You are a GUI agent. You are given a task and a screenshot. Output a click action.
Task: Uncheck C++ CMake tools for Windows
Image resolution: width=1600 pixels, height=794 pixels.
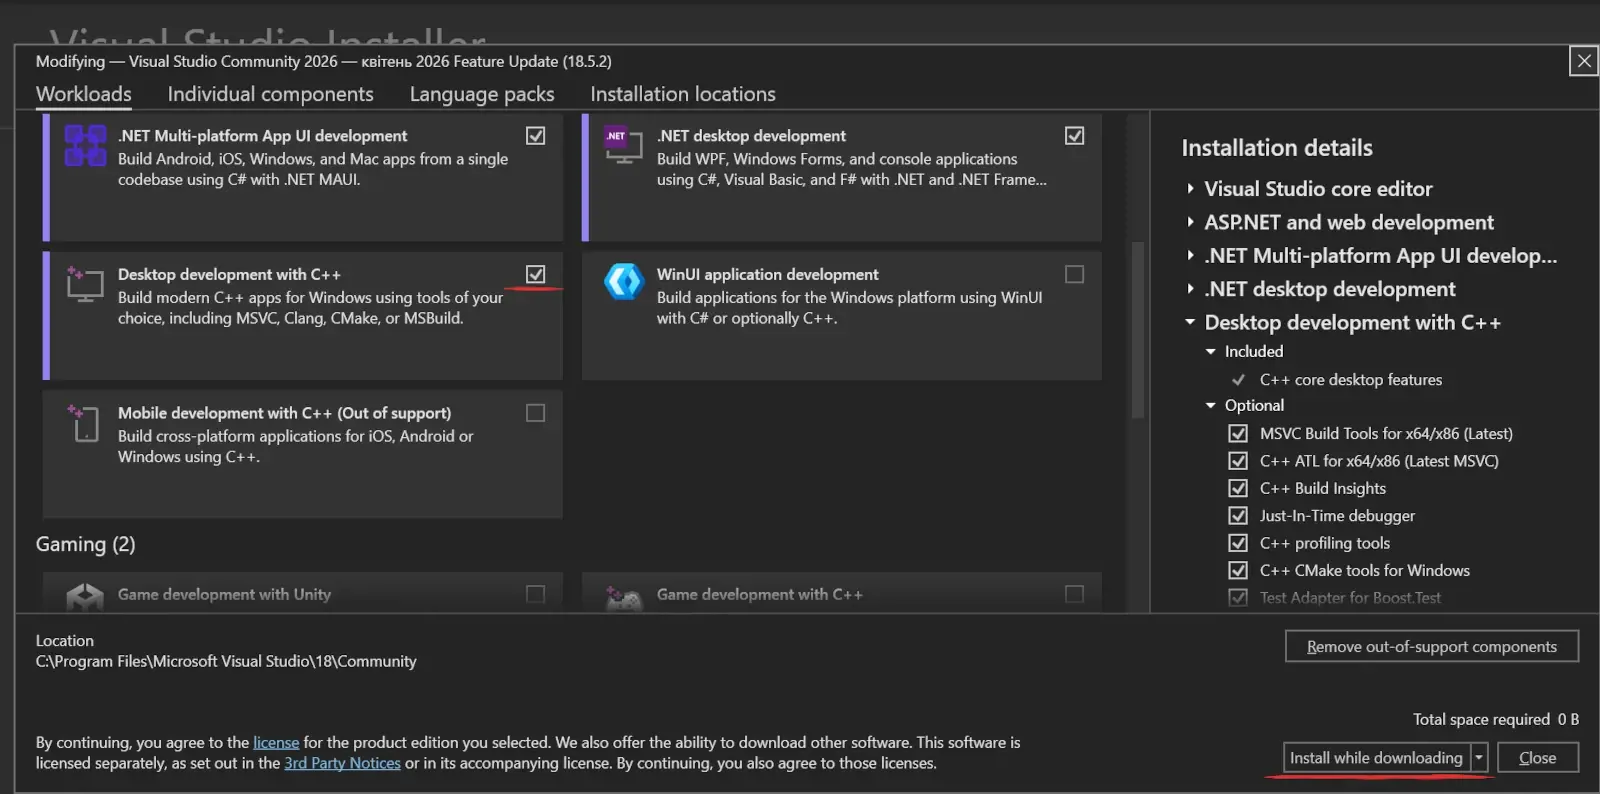click(1238, 570)
